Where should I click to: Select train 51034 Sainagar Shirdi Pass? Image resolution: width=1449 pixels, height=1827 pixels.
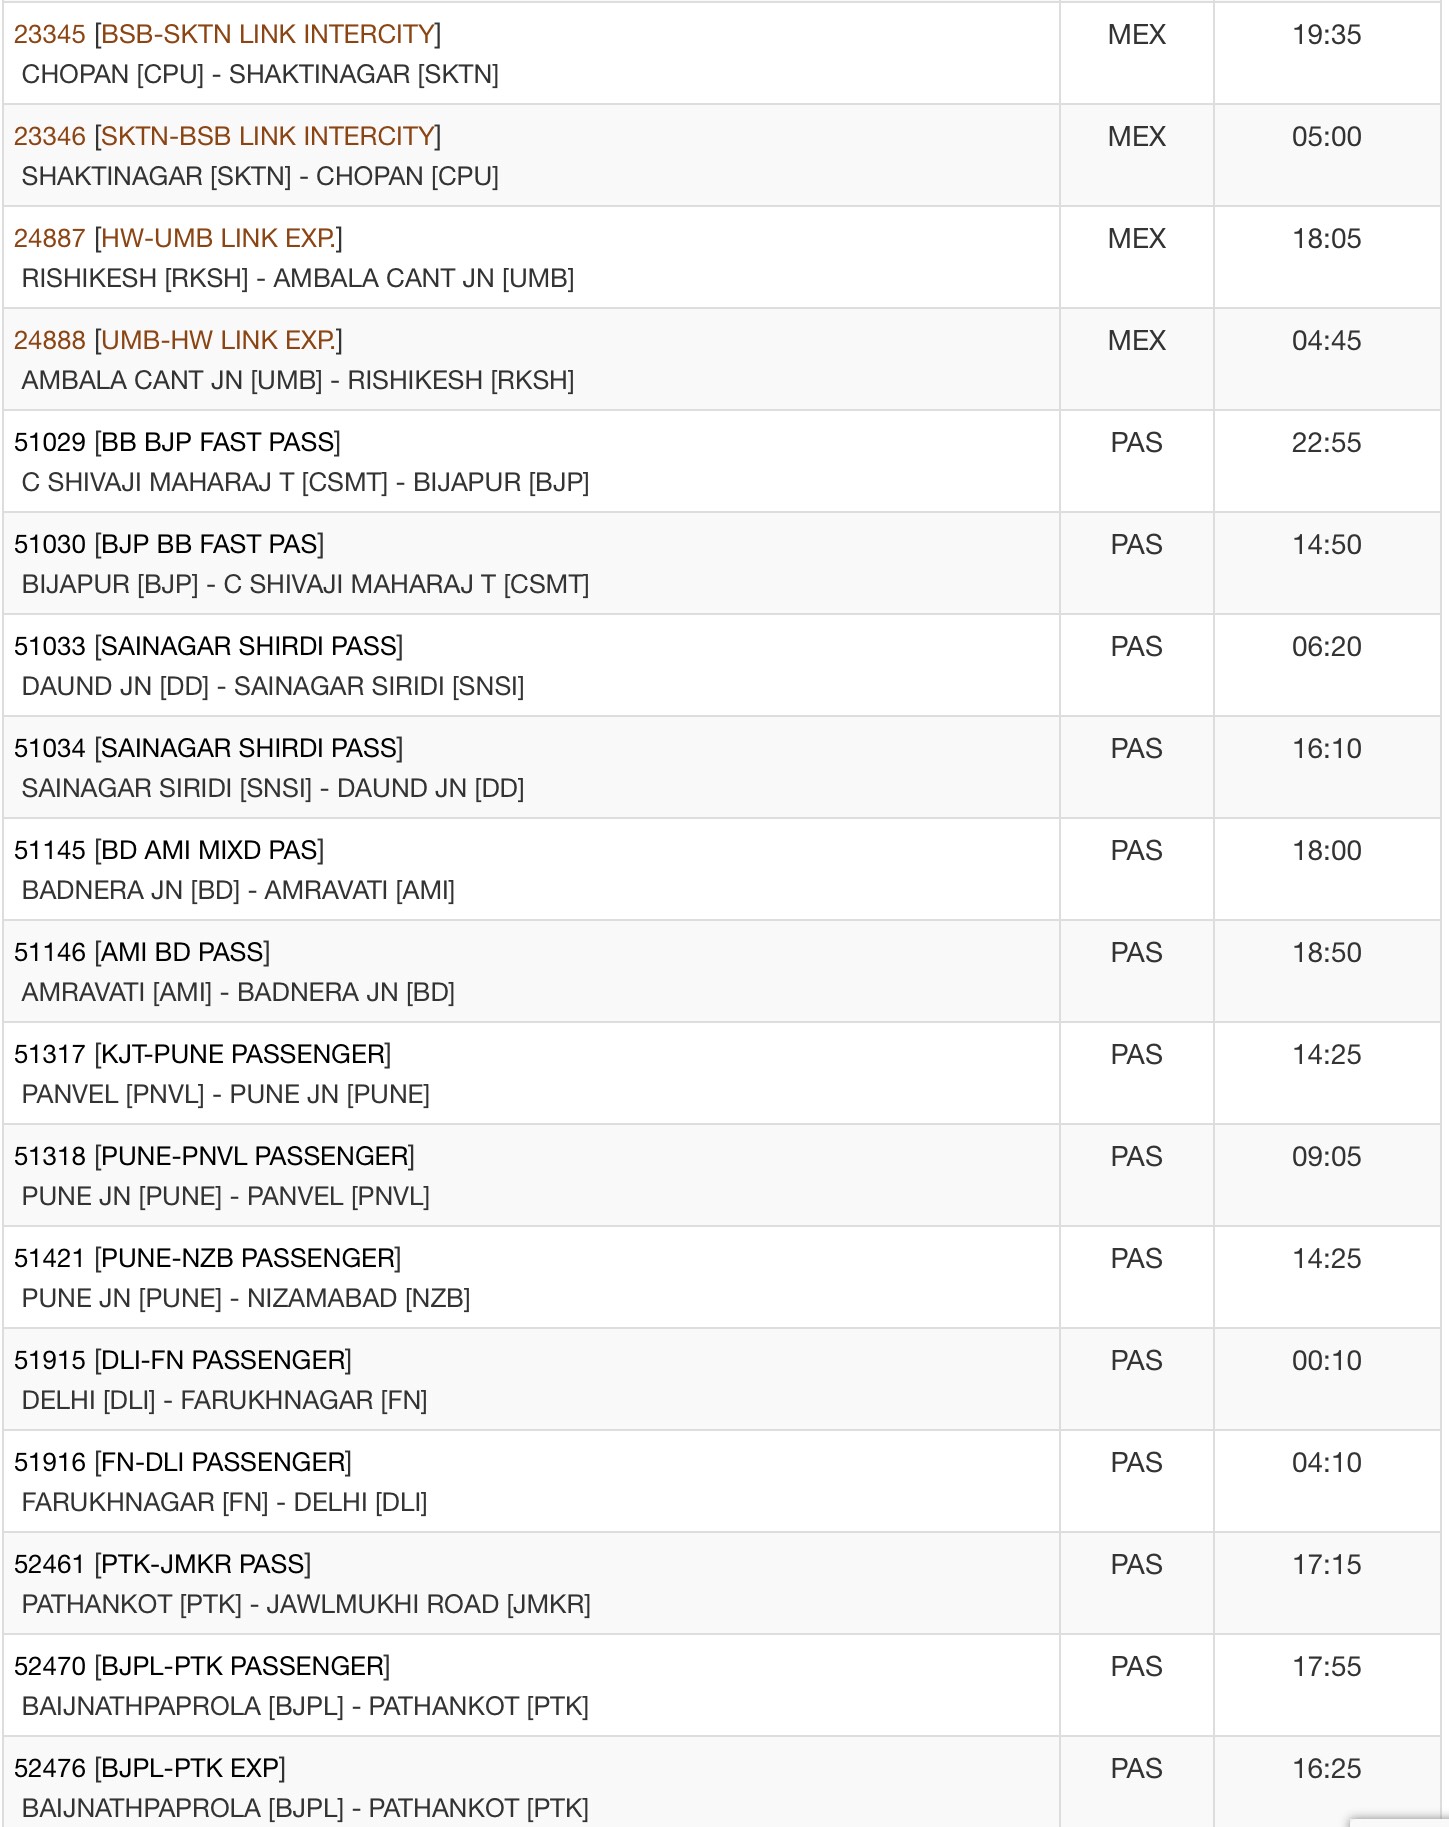(x=208, y=749)
